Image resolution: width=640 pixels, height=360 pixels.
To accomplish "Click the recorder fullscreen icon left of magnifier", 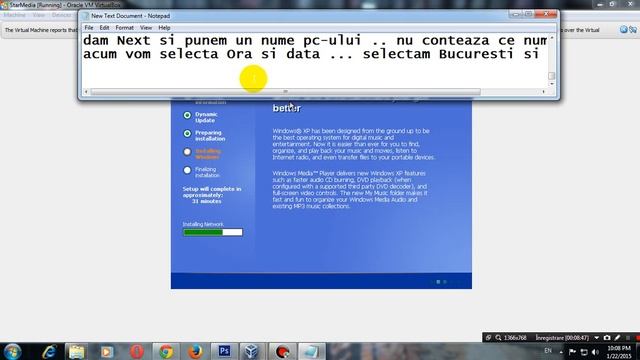I will tap(488, 338).
